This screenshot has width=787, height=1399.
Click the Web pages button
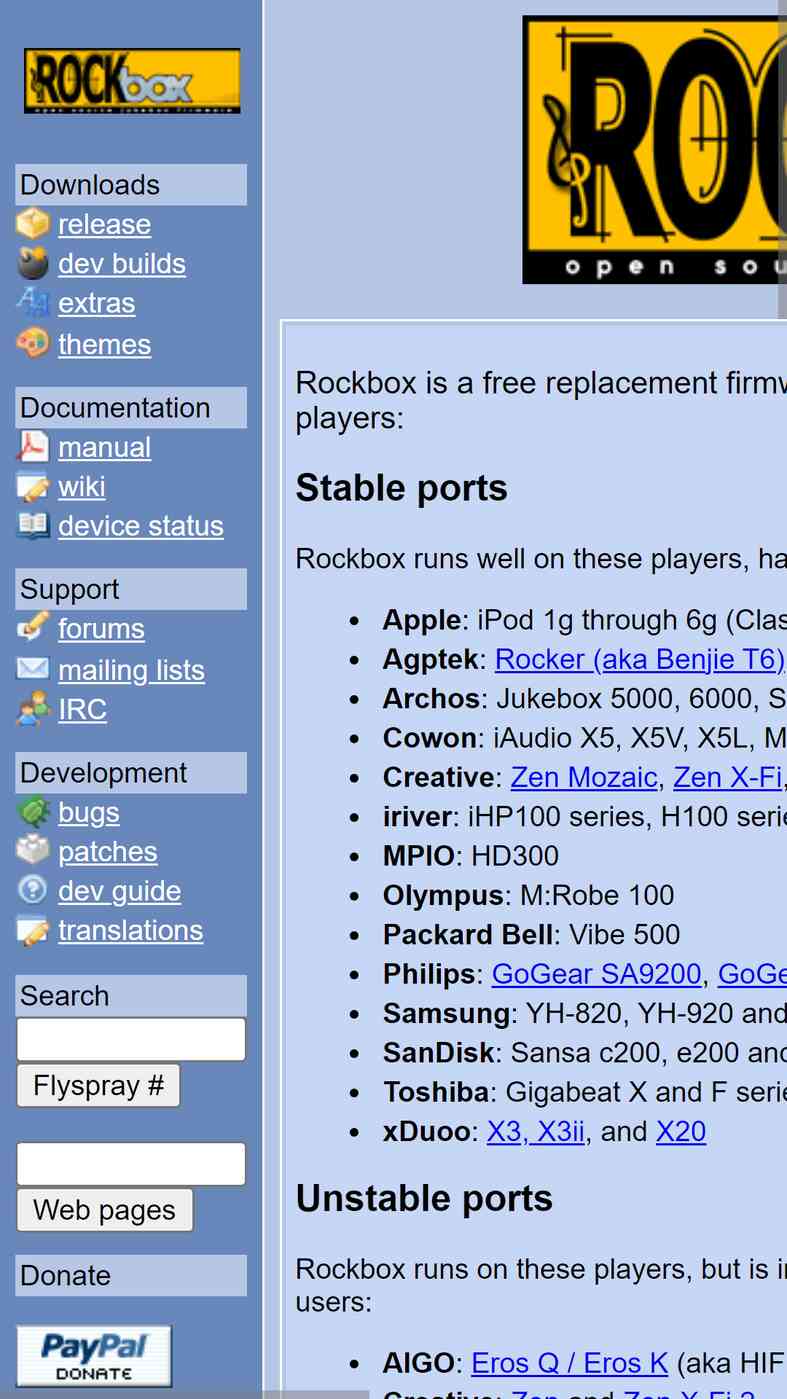[104, 1210]
